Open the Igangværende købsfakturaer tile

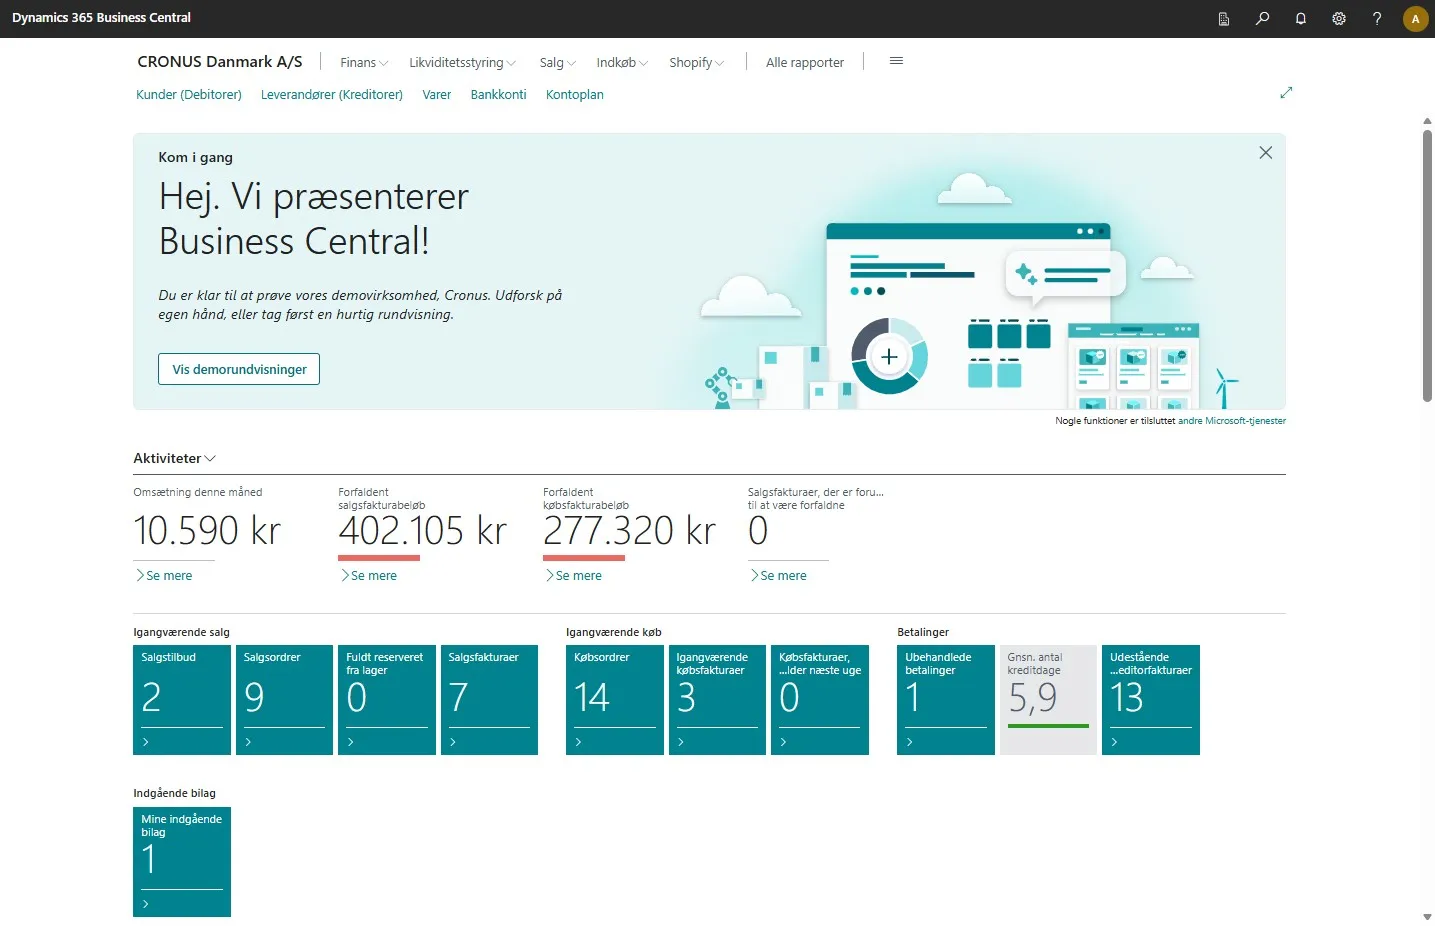(x=717, y=700)
